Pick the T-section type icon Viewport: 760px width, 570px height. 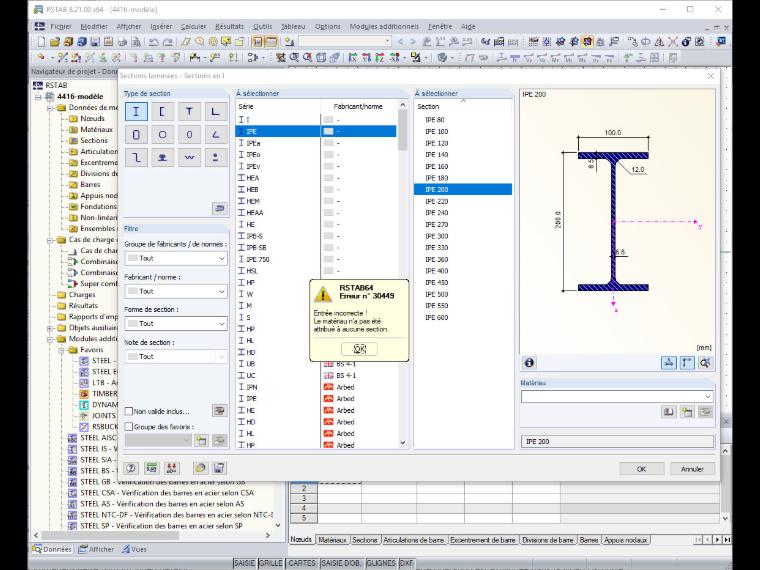click(189, 111)
